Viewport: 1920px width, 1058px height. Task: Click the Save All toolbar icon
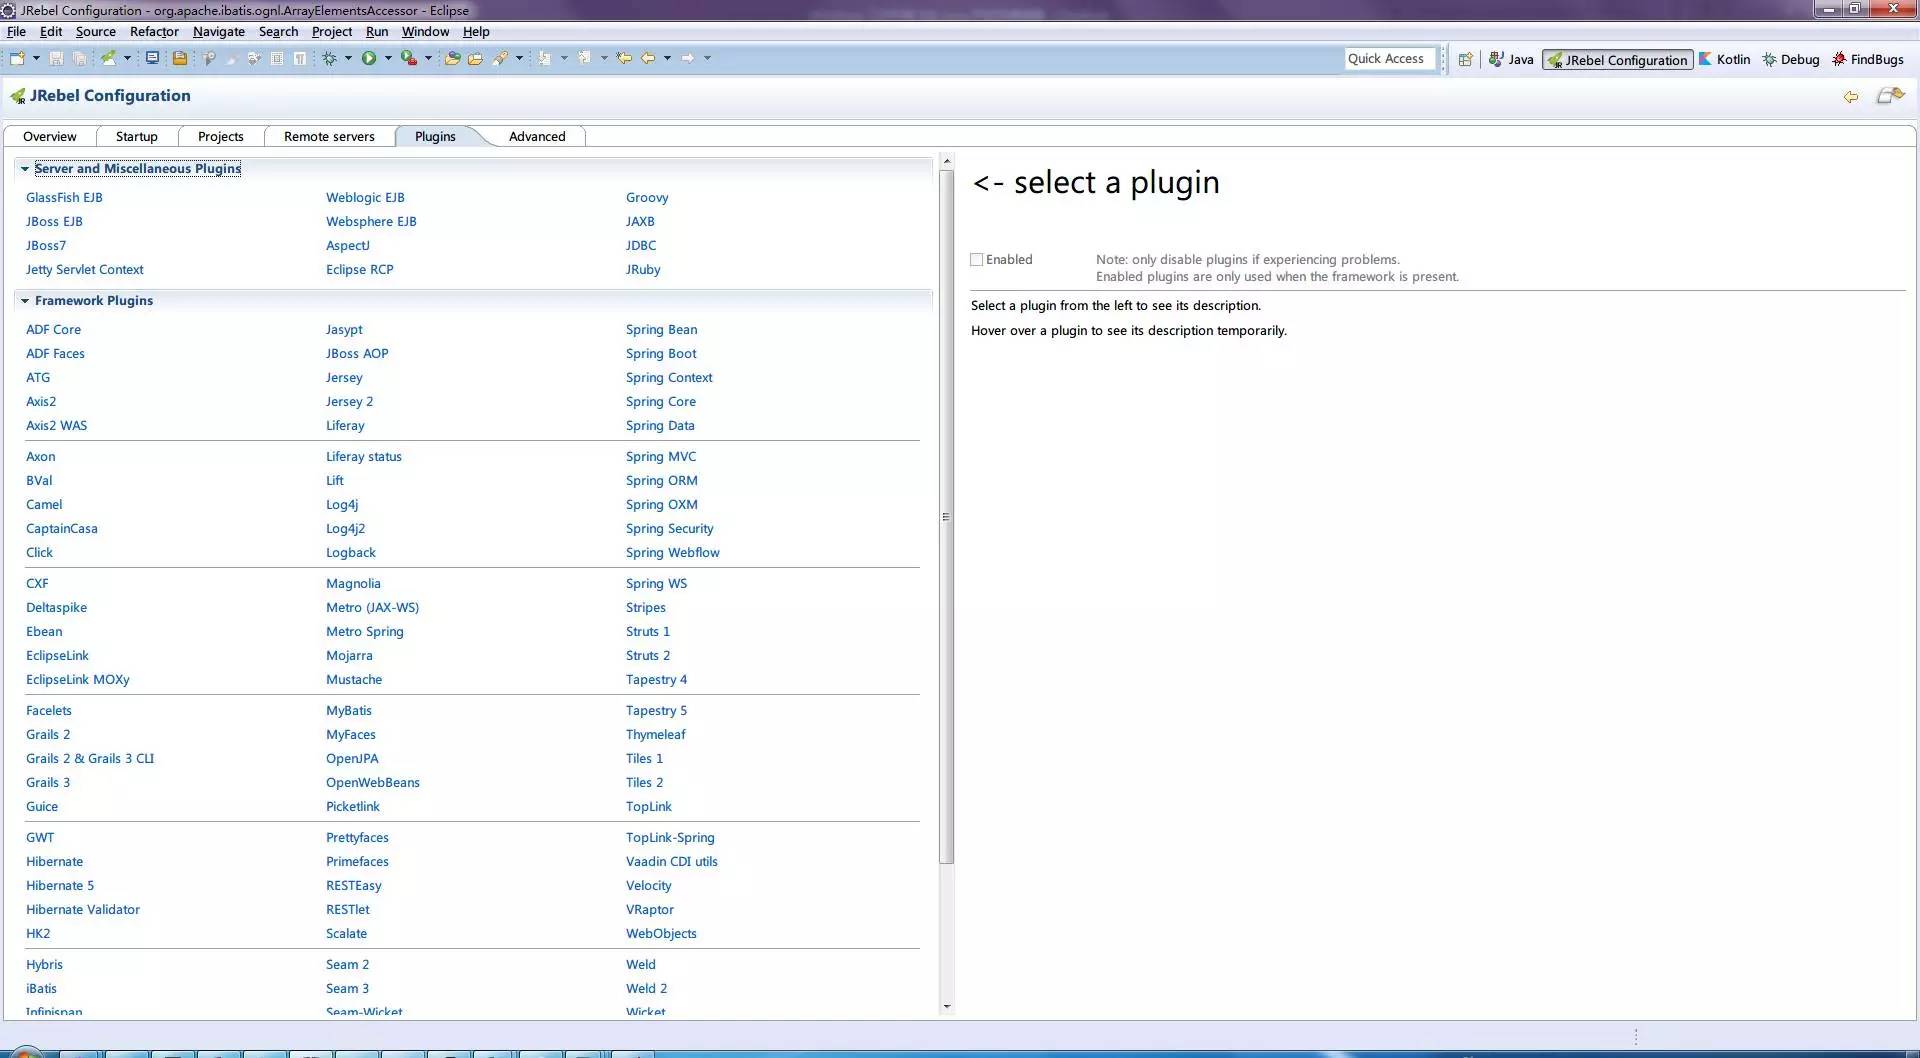tap(79, 58)
